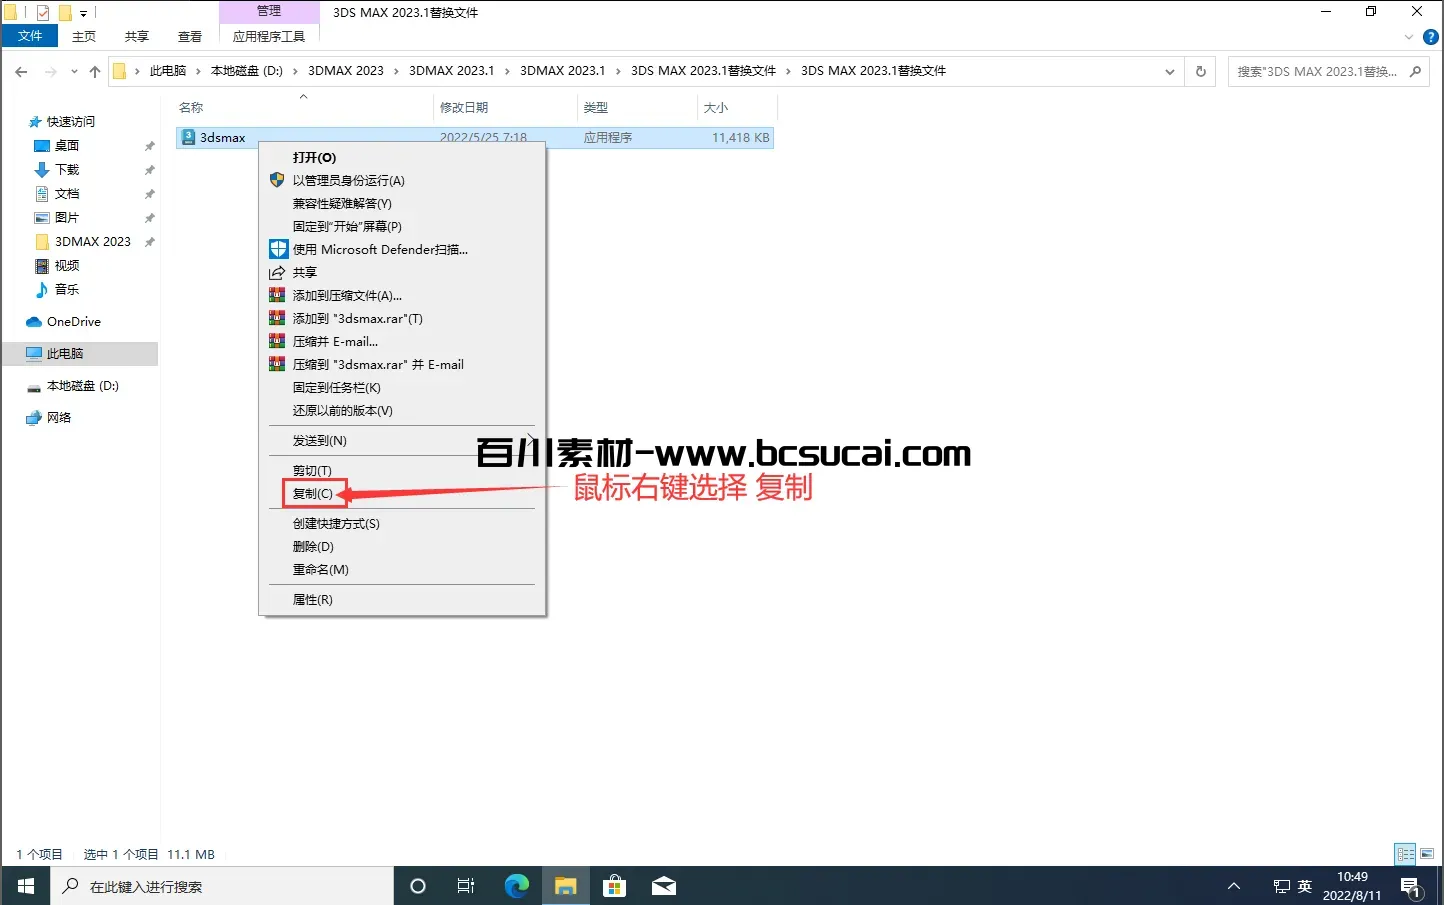Choose 创建快捷方式(S) entry

pos(402,524)
